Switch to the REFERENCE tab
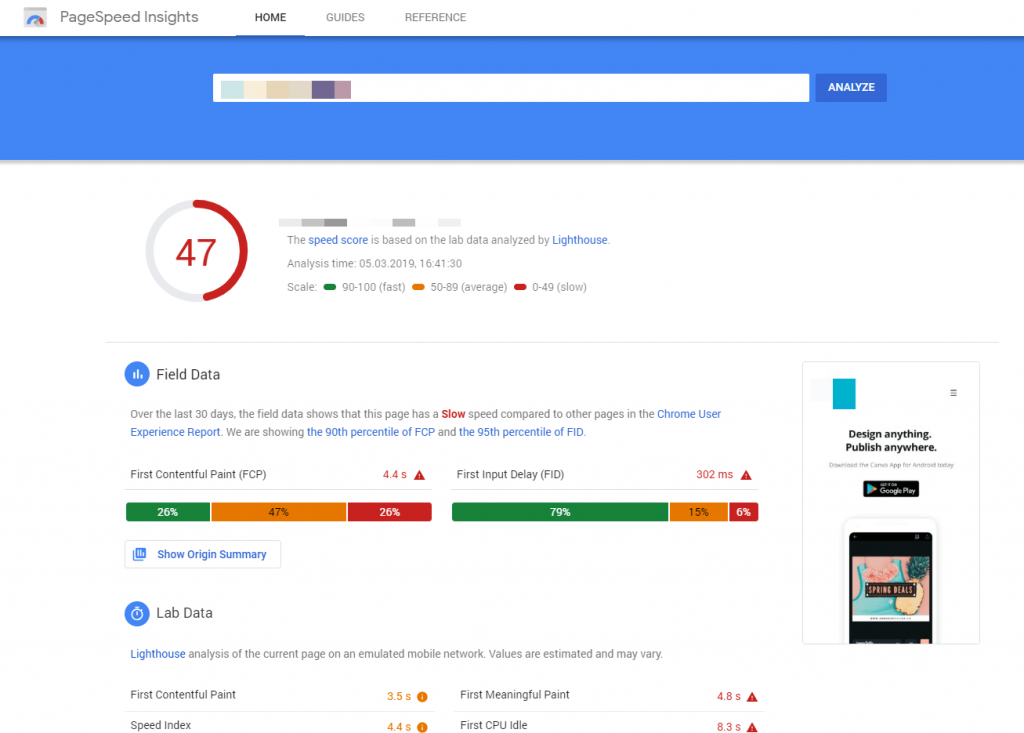Screen dimensions: 1024x733 click(x=435, y=17)
